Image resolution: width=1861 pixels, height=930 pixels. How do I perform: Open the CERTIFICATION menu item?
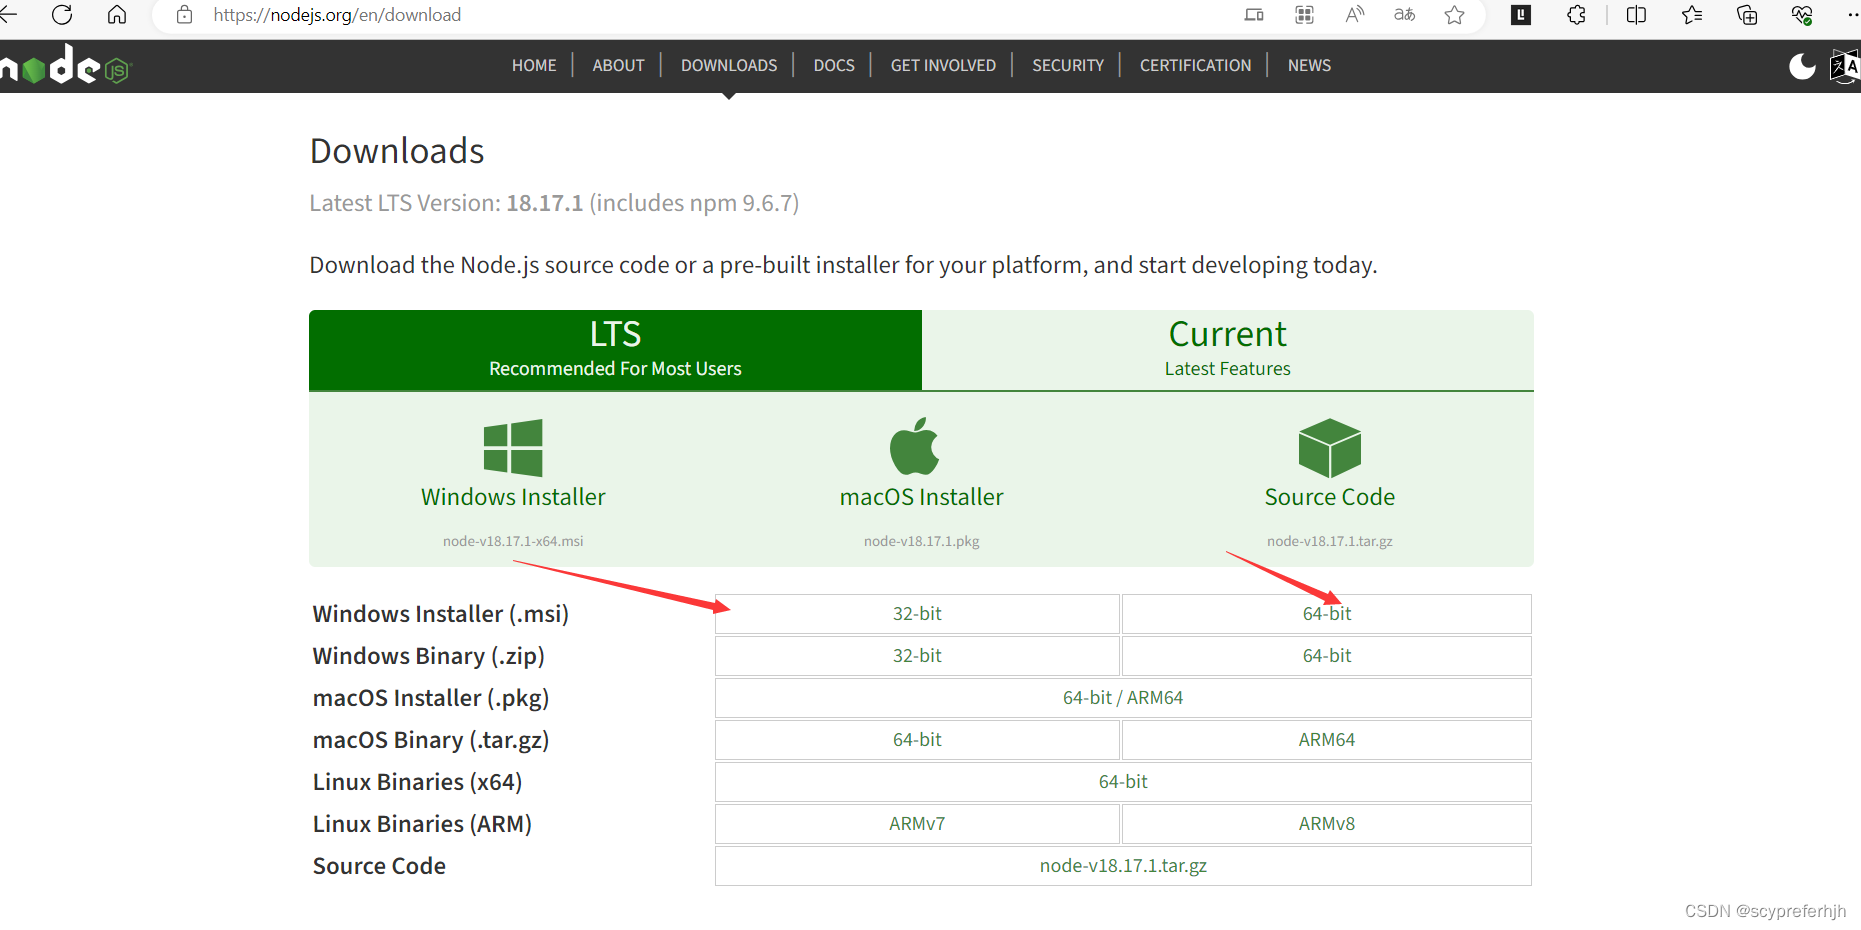click(x=1195, y=65)
